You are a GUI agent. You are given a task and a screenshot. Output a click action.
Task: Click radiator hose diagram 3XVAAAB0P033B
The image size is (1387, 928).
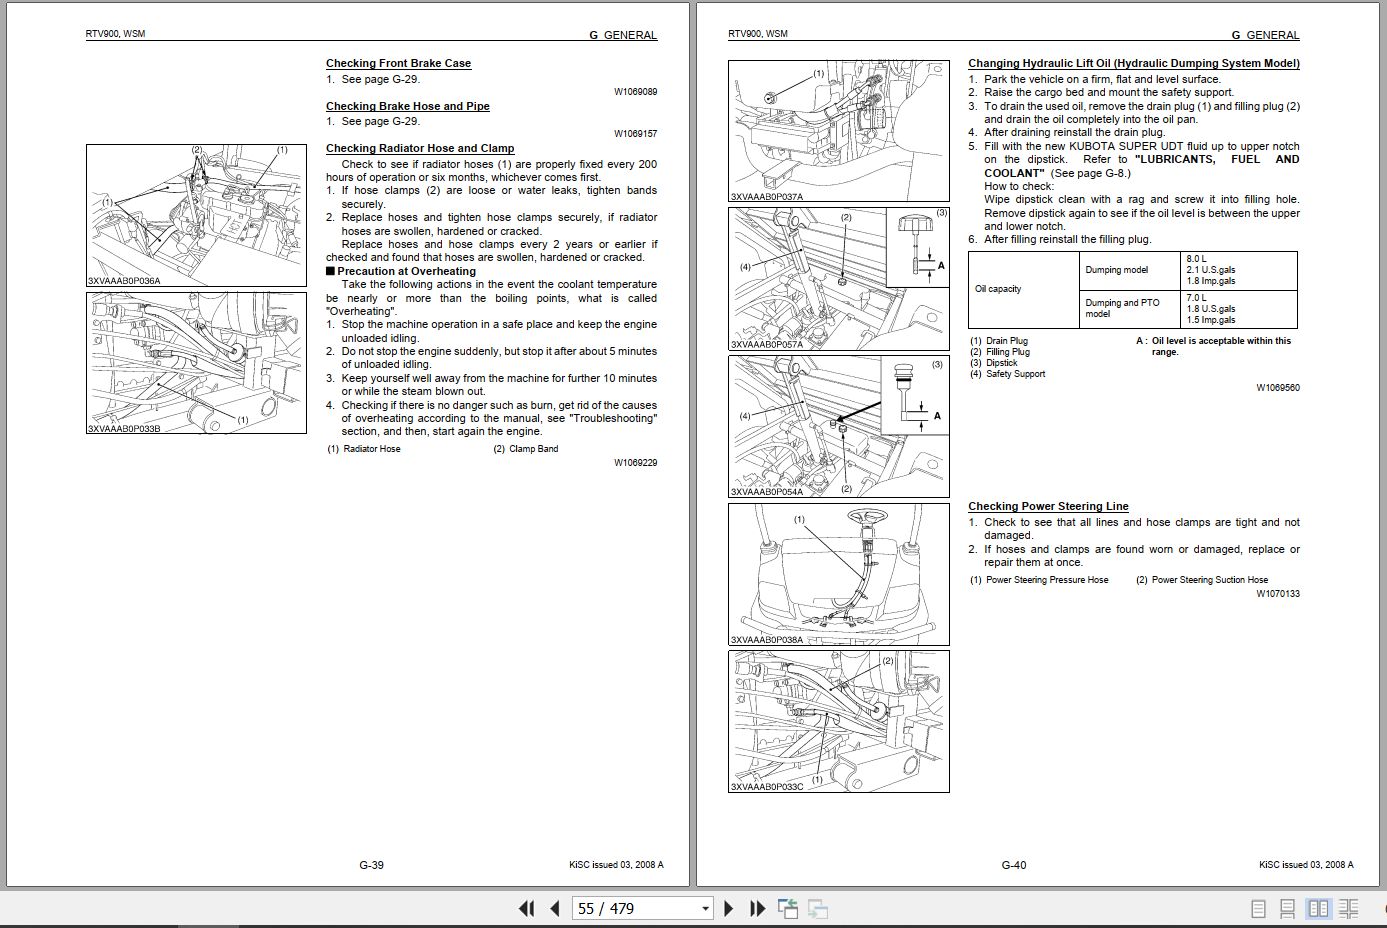coord(196,362)
